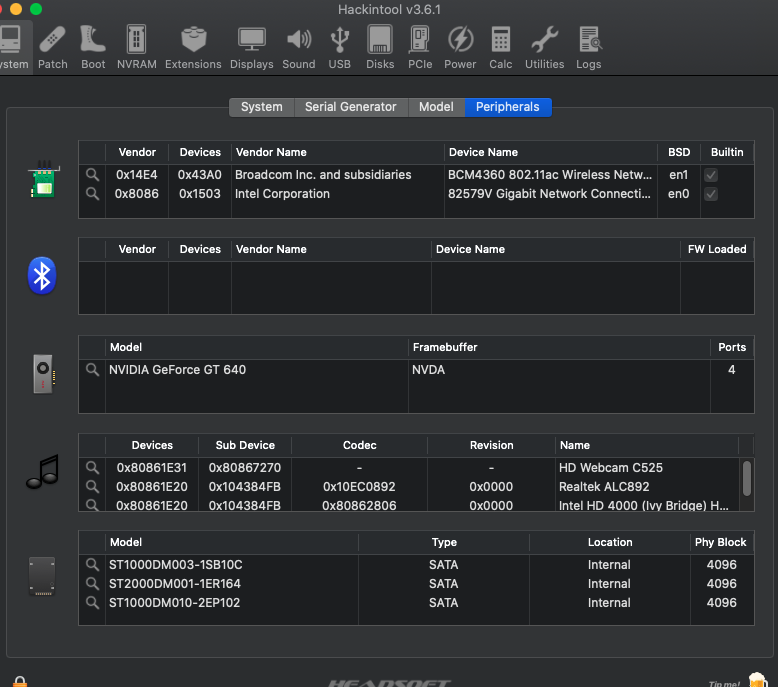Switch to the Model tab
This screenshot has height=687, width=778.
pos(436,107)
